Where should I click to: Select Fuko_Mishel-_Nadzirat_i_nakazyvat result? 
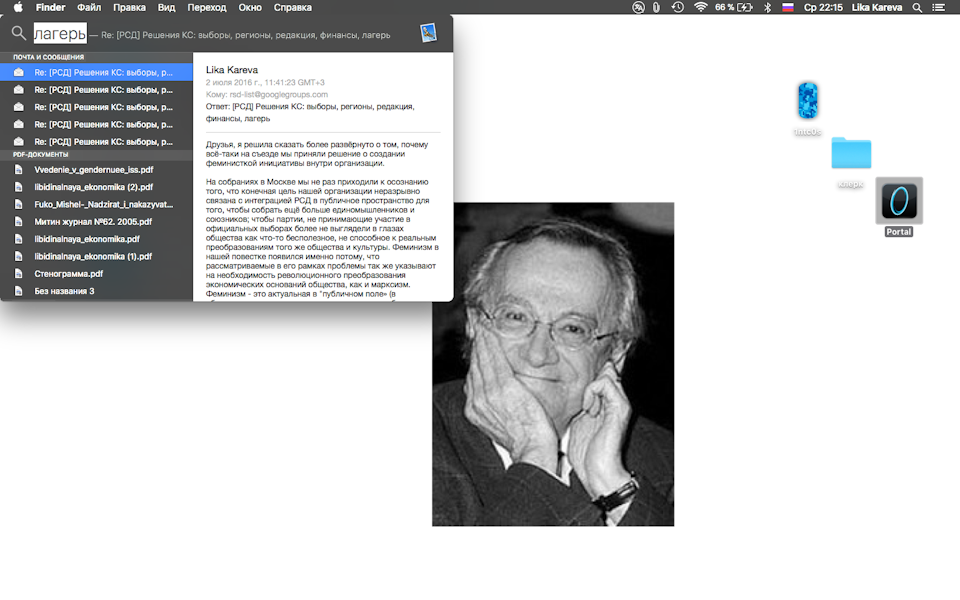[97, 204]
